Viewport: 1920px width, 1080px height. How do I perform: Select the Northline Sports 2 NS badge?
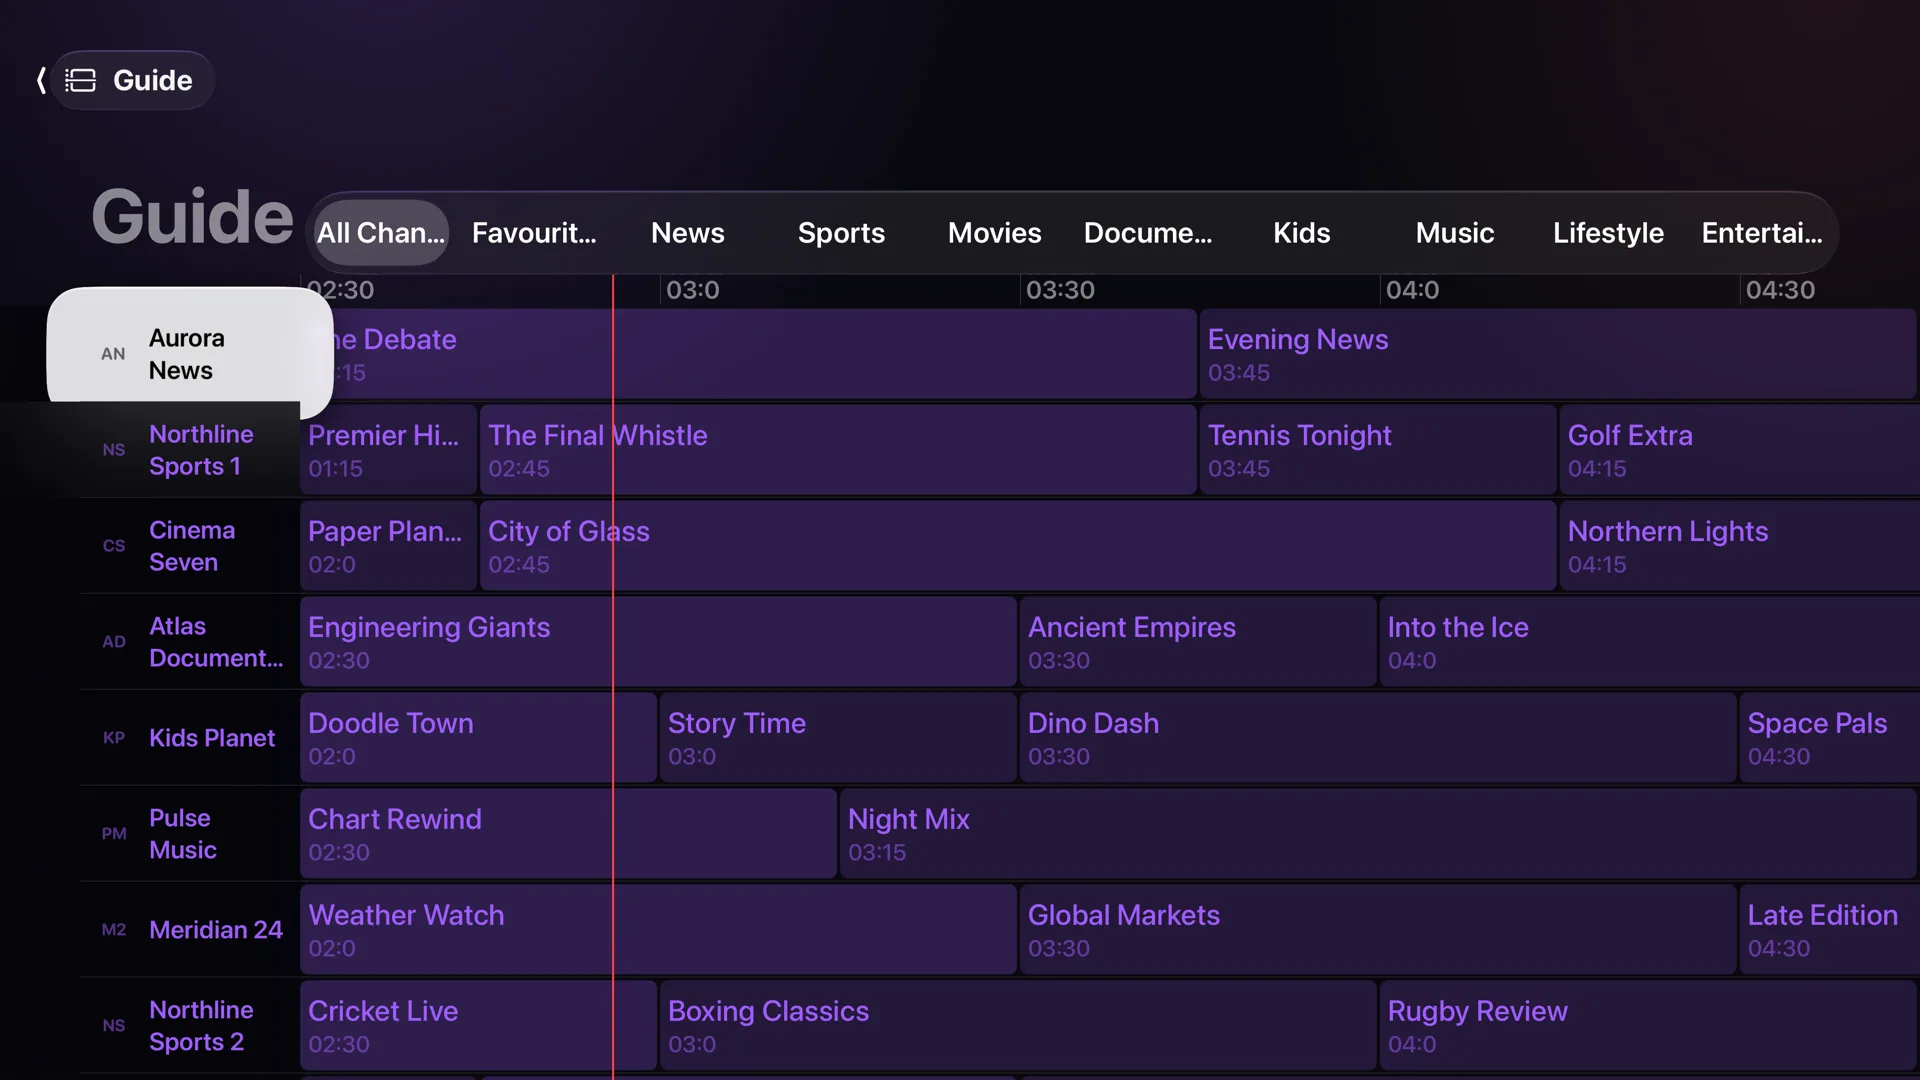pyautogui.click(x=114, y=1026)
